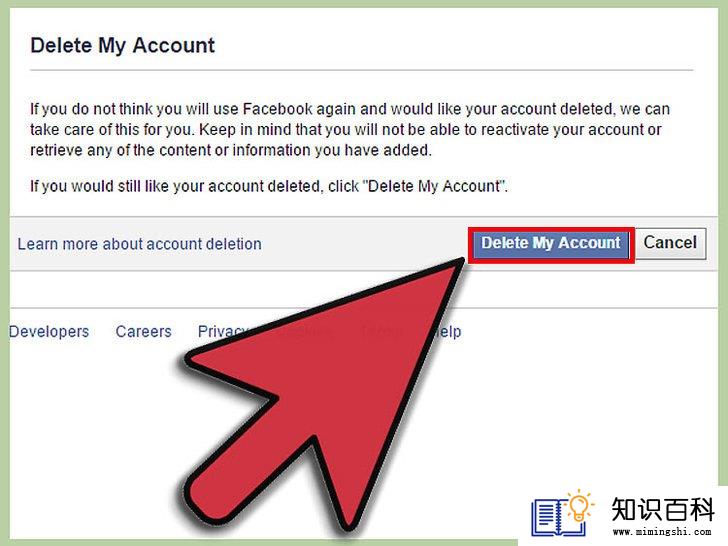Click the word Facebook in the warning paragraph
Image resolution: width=728 pixels, height=546 pixels.
coord(278,109)
